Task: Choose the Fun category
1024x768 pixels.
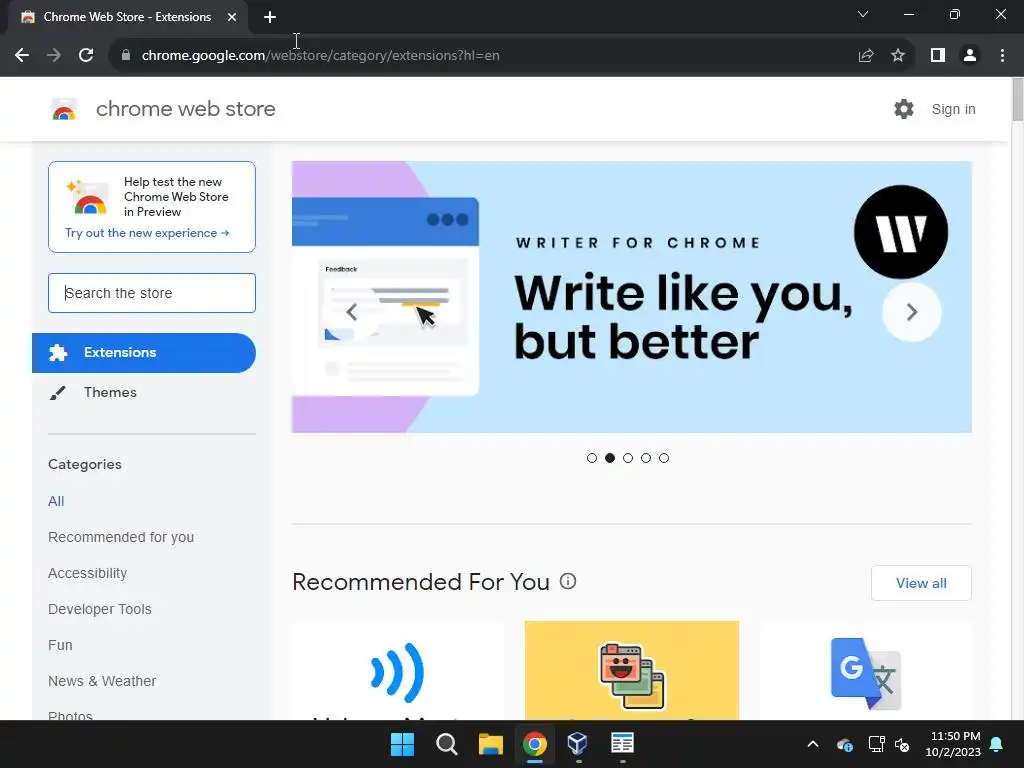Action: 60,645
